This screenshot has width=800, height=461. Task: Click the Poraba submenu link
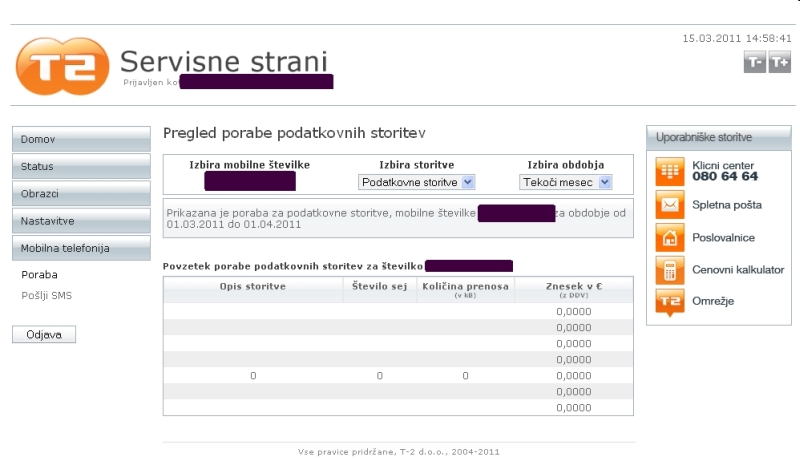pos(39,274)
